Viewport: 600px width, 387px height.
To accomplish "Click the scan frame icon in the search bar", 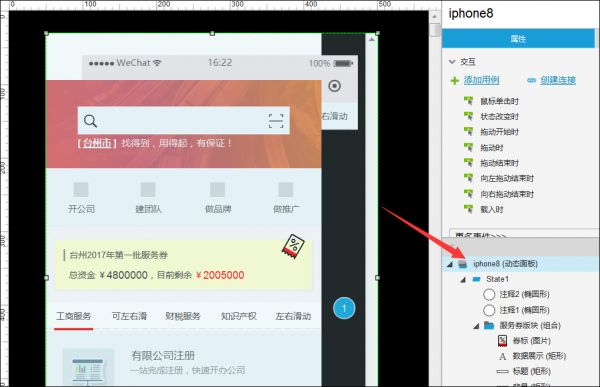I will coord(276,121).
